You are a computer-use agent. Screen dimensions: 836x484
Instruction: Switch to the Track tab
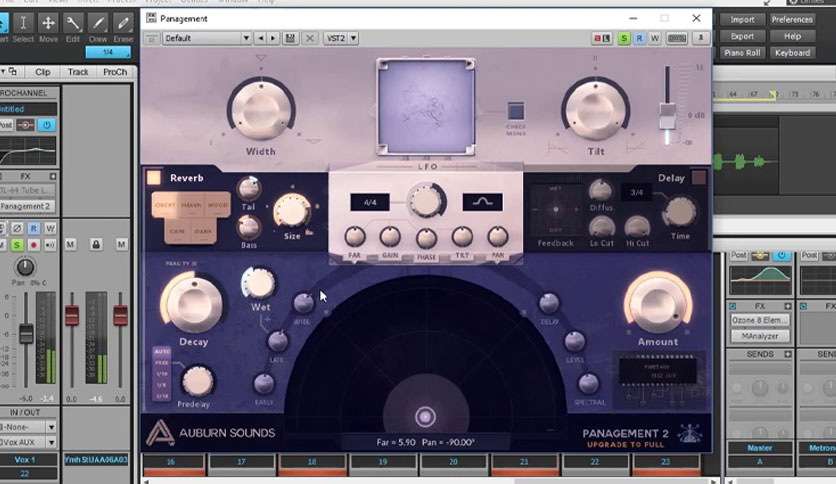(x=78, y=72)
